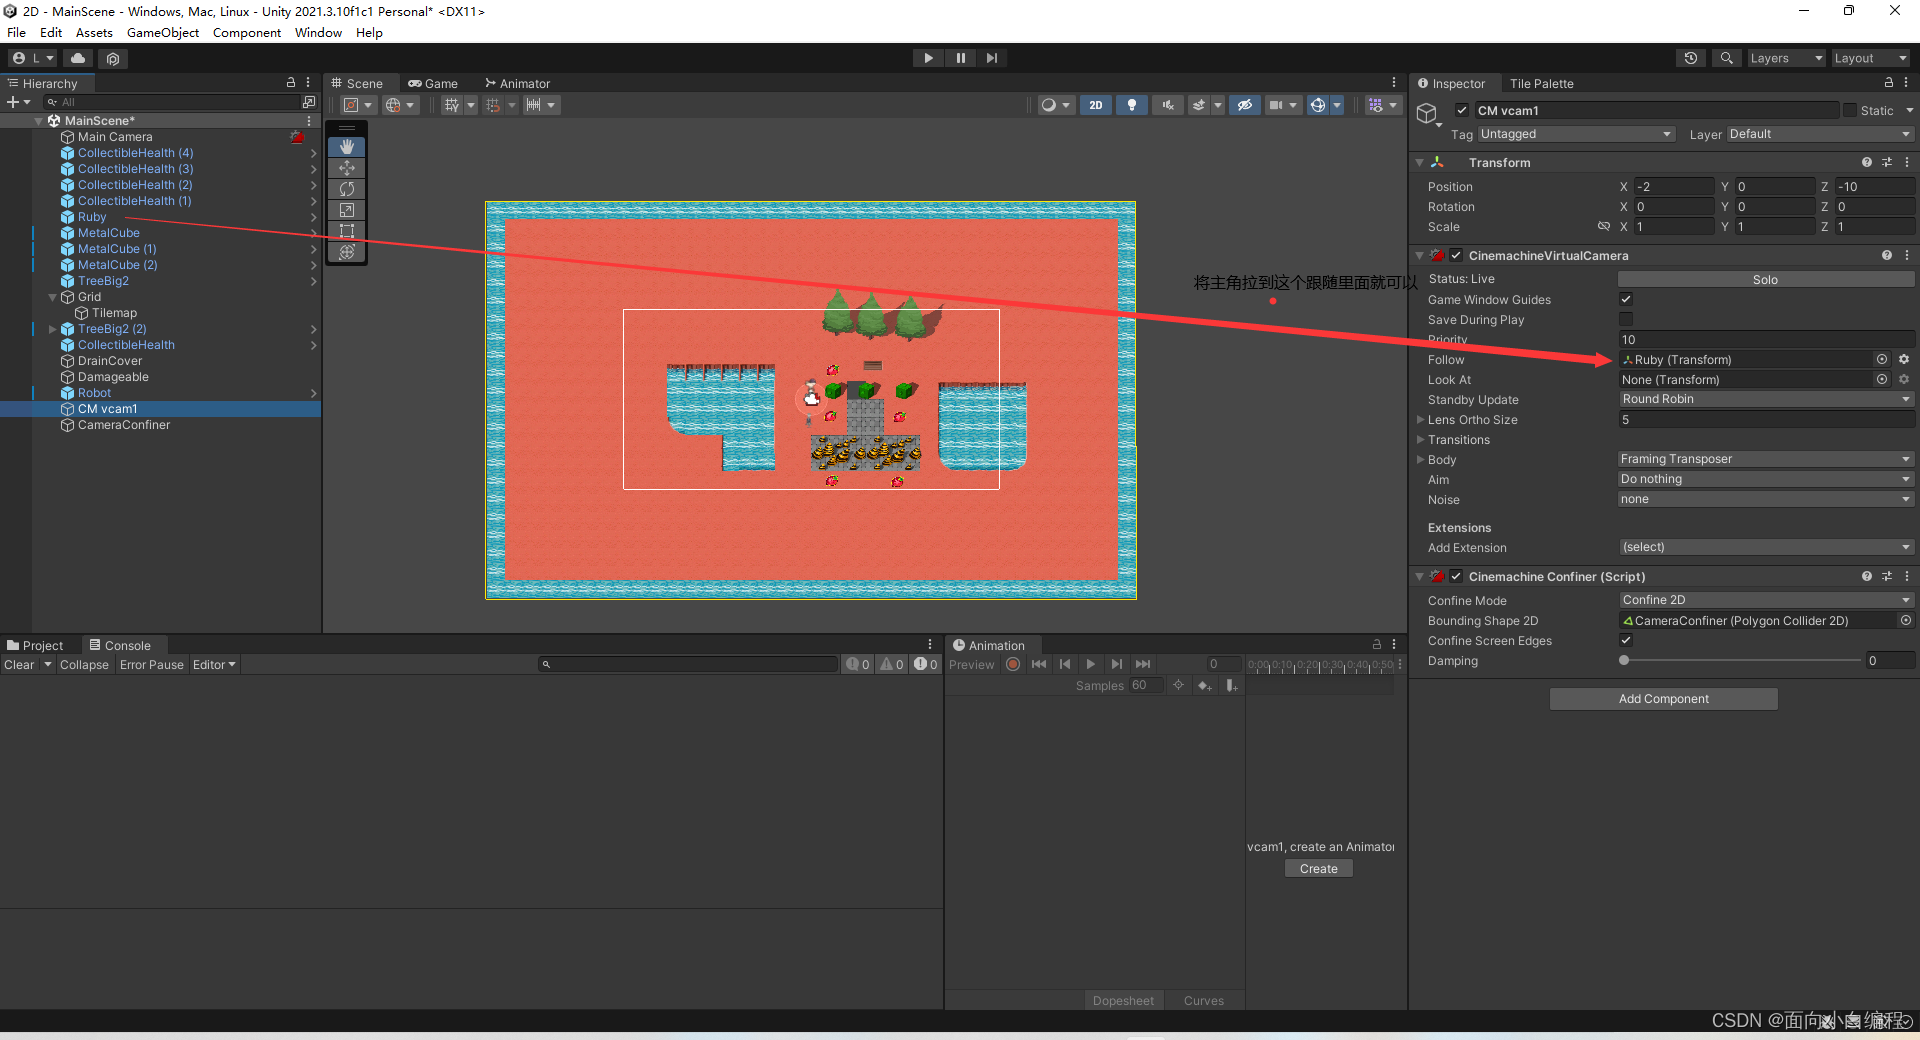1920x1040 pixels.
Task: Open the Layer Default dropdown
Action: [1820, 134]
